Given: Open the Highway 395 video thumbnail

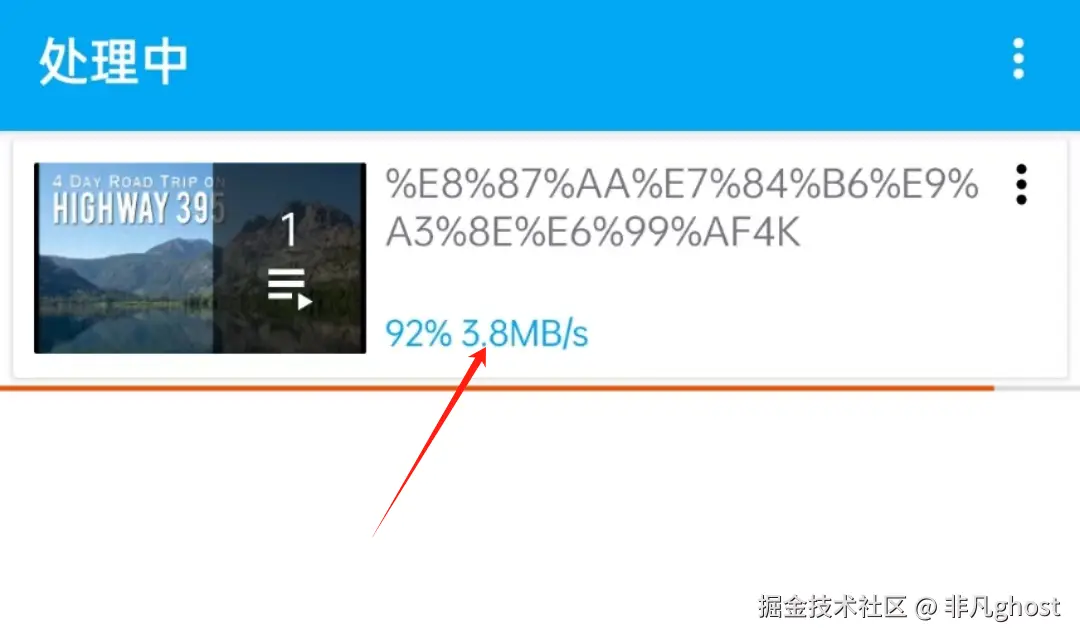Looking at the screenshot, I should 200,258.
